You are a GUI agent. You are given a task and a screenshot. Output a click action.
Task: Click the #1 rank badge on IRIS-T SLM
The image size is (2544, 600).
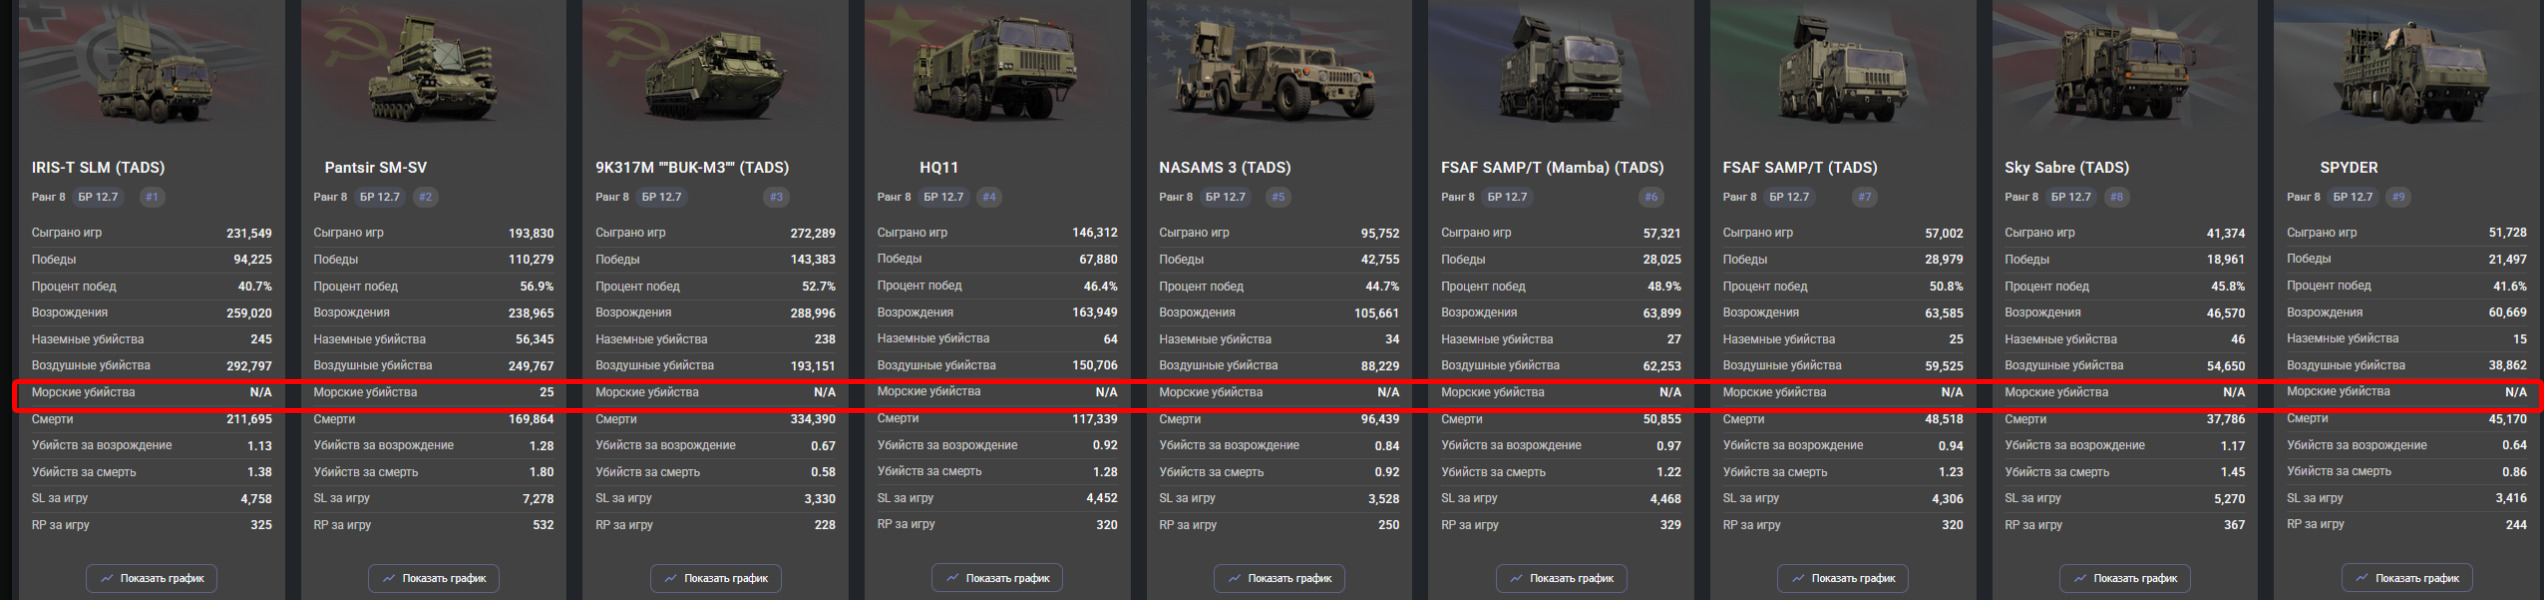[x=152, y=197]
